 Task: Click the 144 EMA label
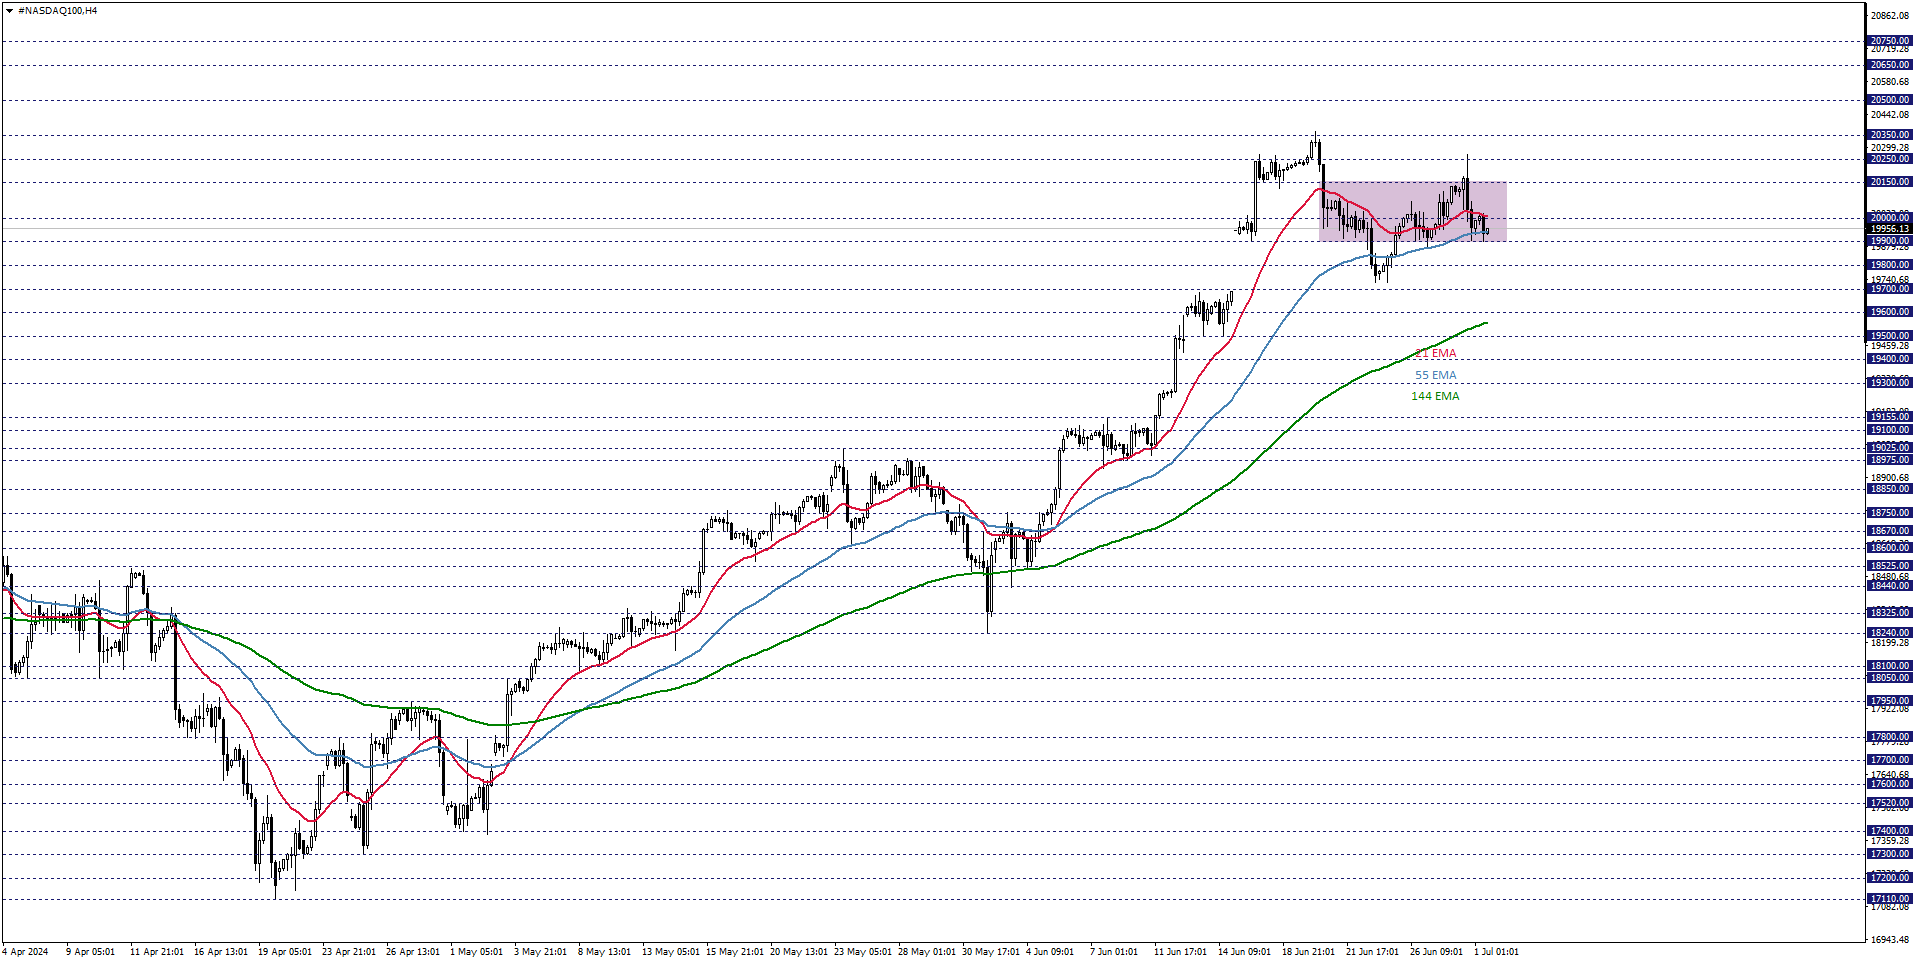point(1435,396)
